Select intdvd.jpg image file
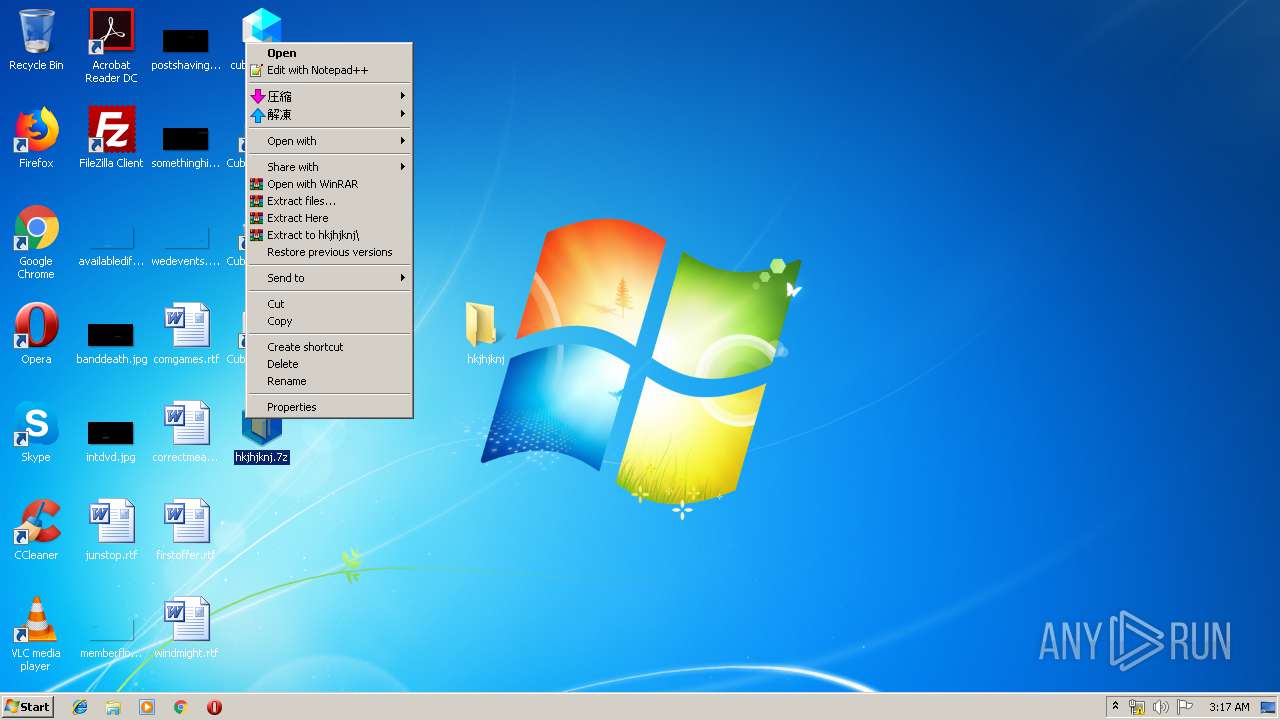1280x720 pixels. coord(111,440)
